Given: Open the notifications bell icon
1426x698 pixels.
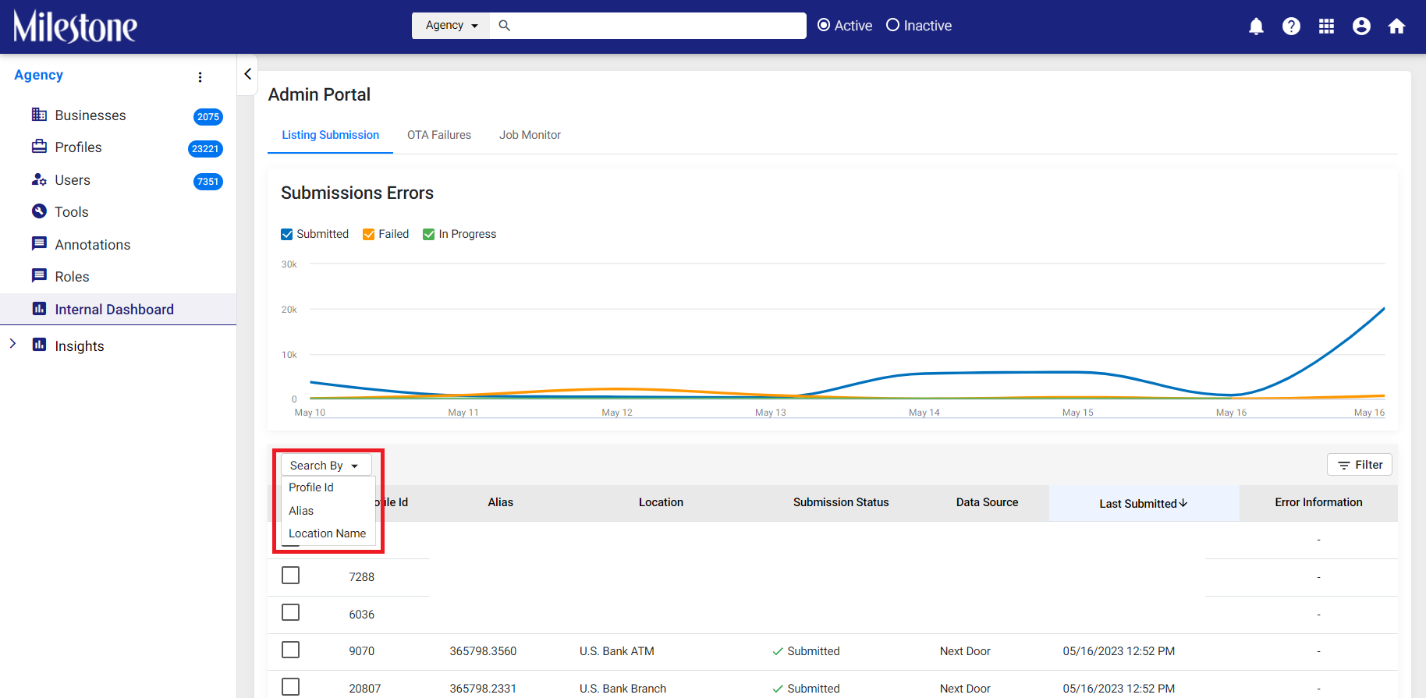Looking at the screenshot, I should tap(1256, 27).
